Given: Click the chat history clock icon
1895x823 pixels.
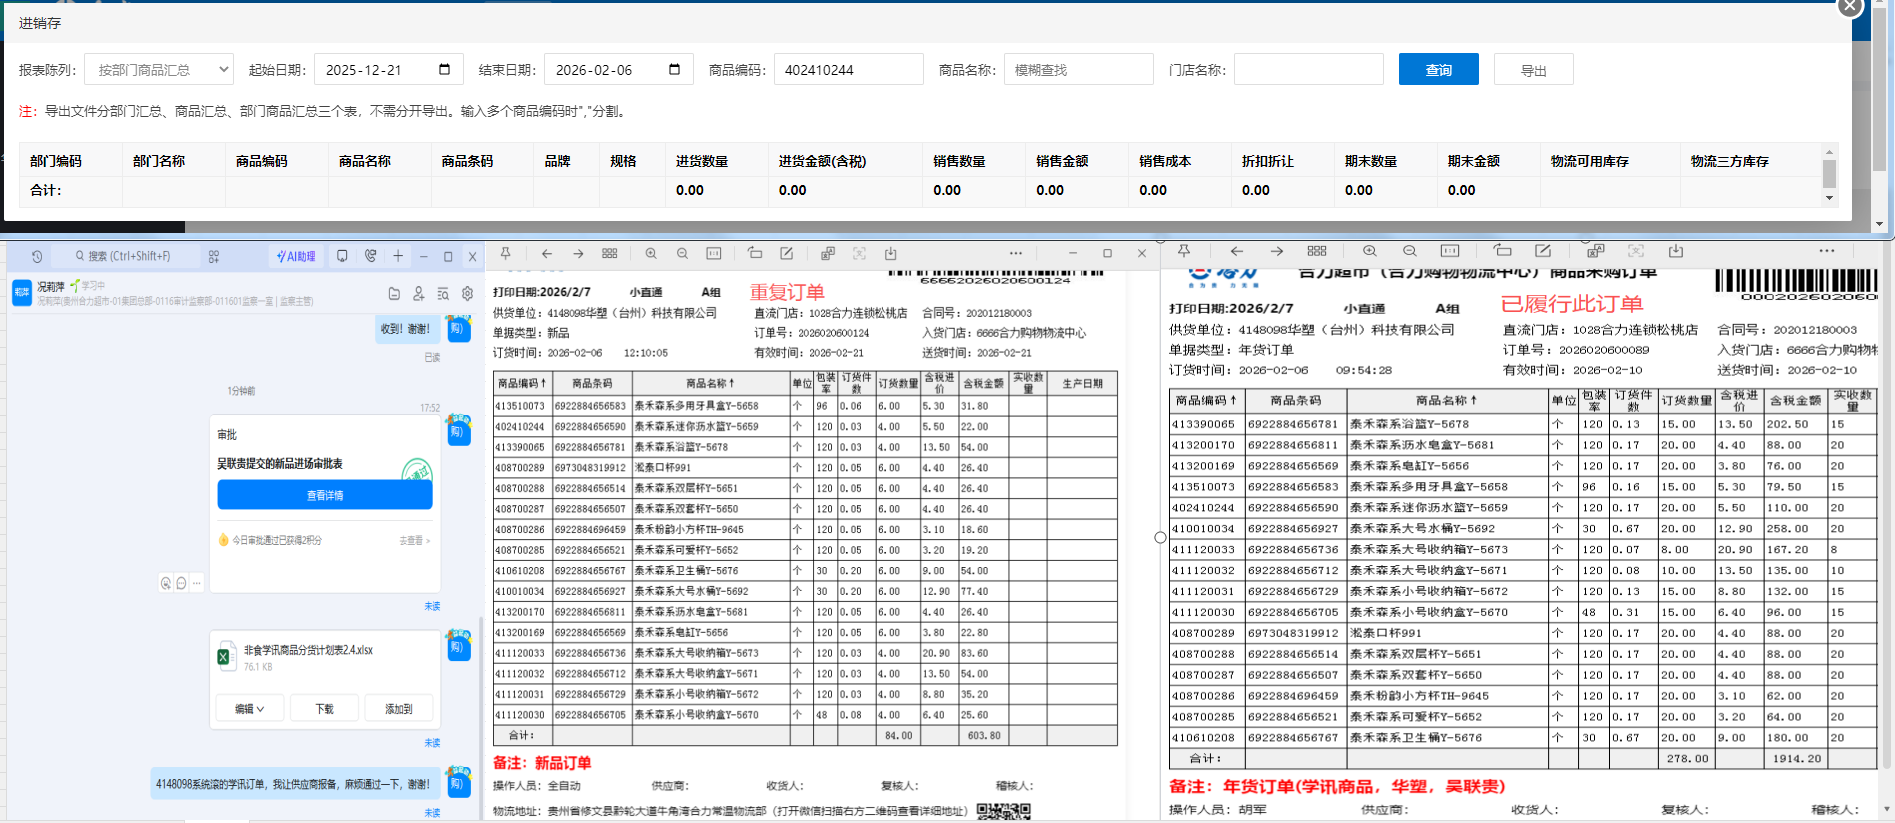Looking at the screenshot, I should (x=37, y=256).
